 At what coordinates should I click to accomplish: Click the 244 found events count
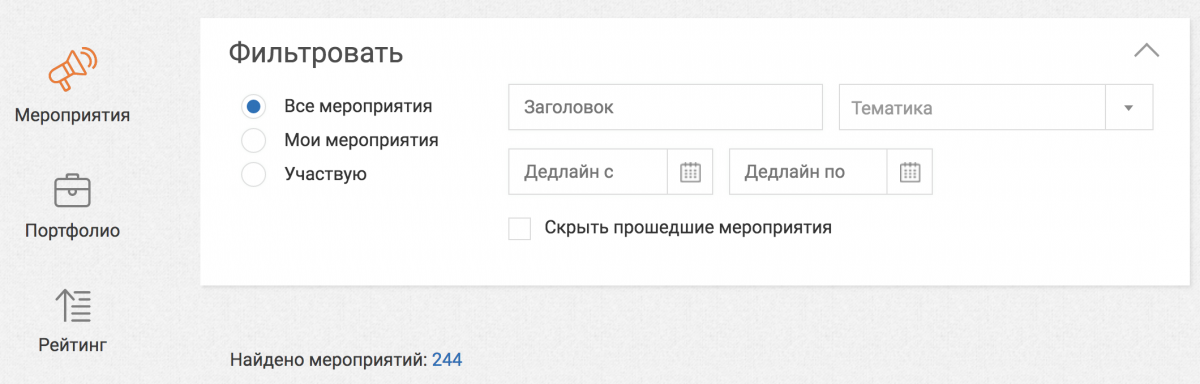447,359
